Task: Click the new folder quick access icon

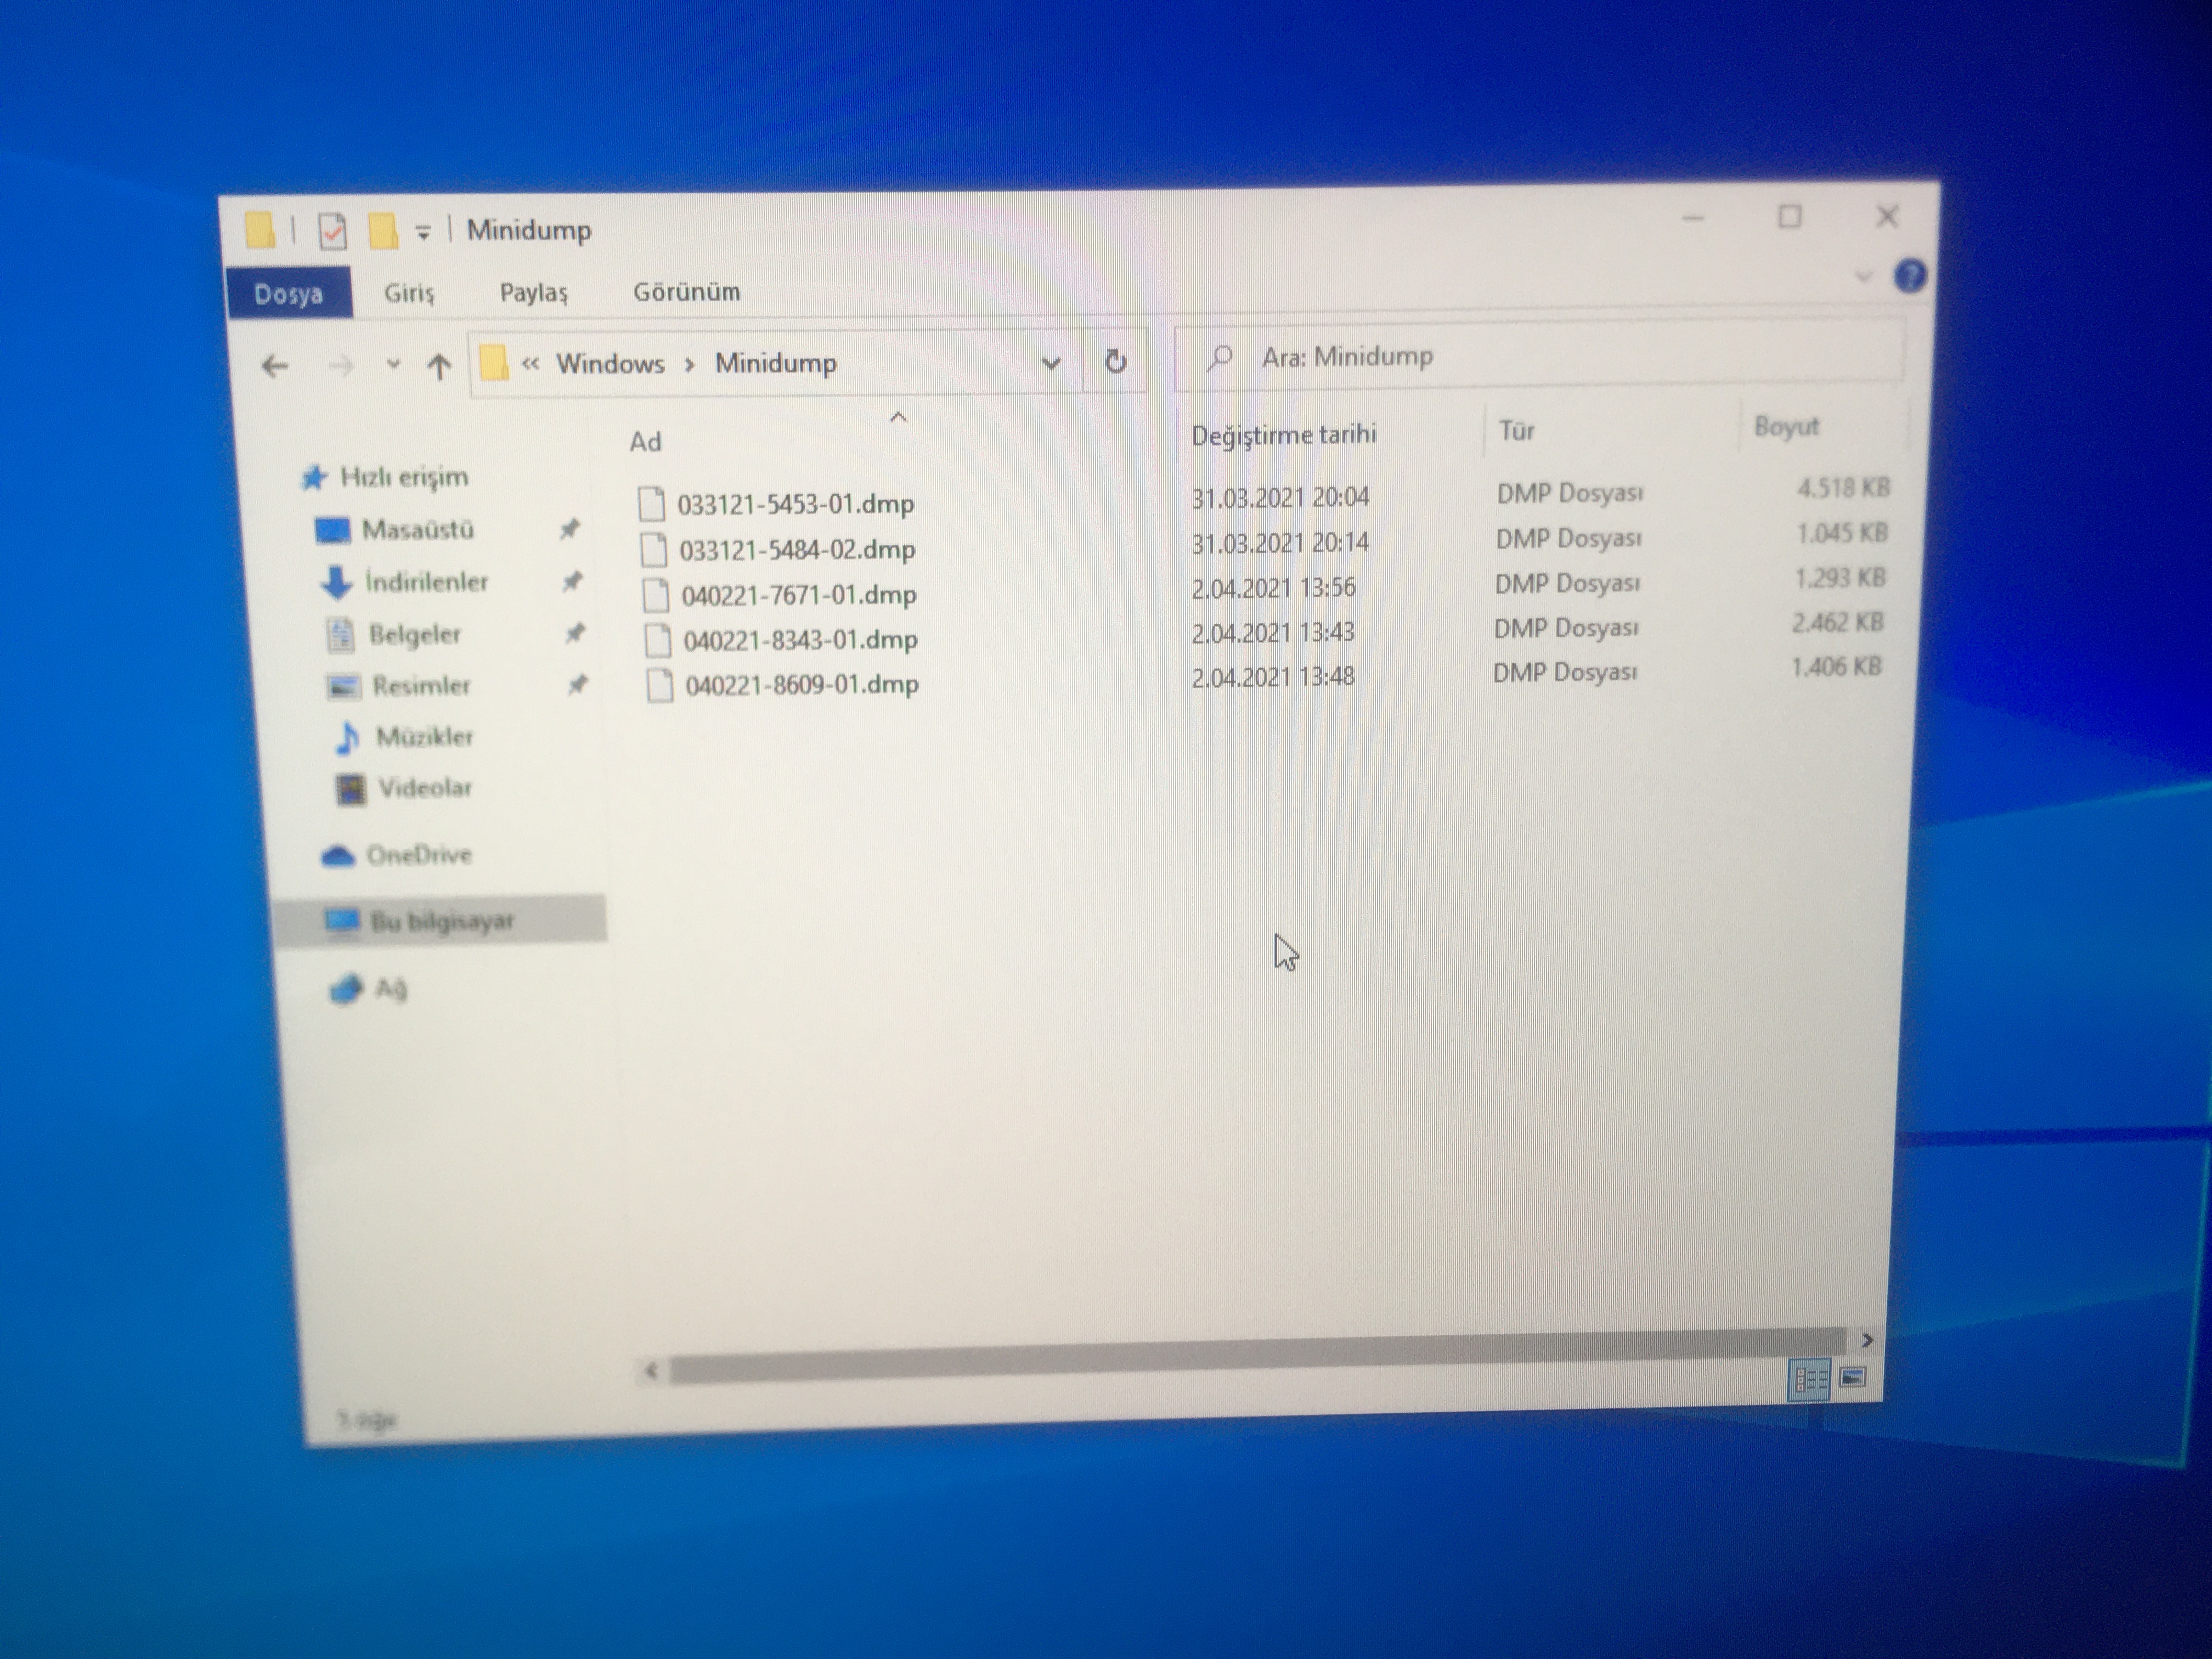Action: coord(383,231)
